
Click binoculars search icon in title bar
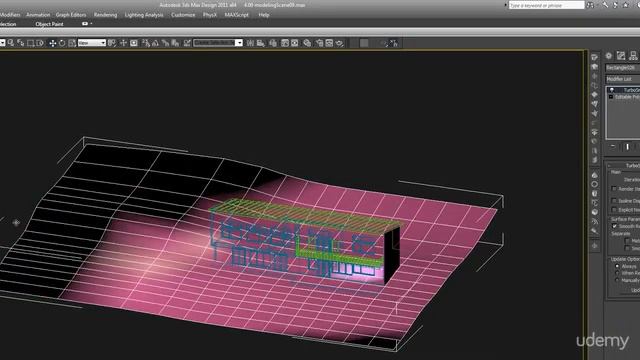tap(590, 5)
